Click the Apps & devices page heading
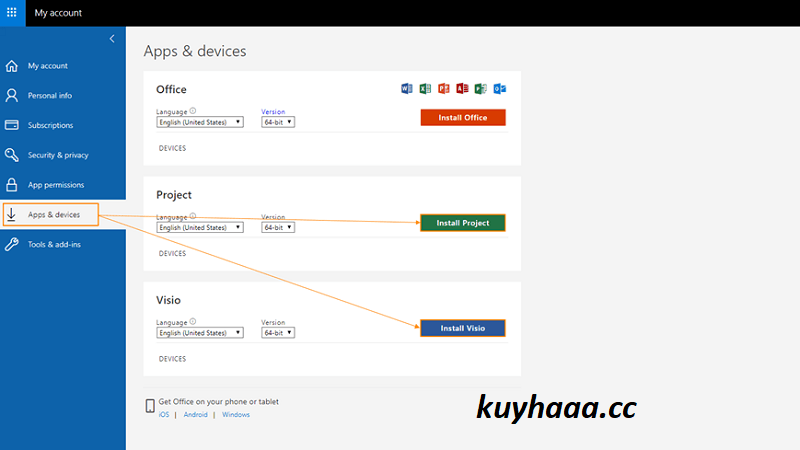The width and height of the screenshot is (800, 450). pyautogui.click(x=195, y=51)
